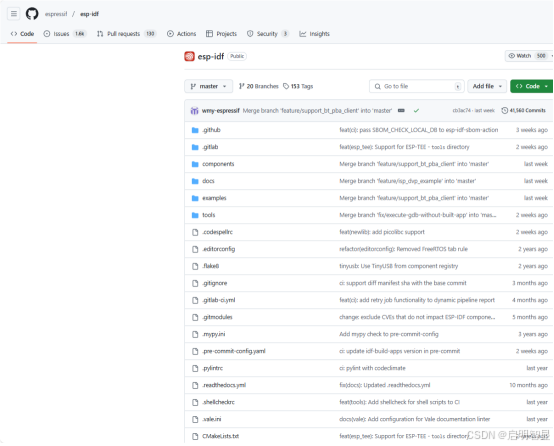Image resolution: width=554 pixels, height=446 pixels.
Task: Click the .readthedocs.yml file icon
Action: pos(195,385)
